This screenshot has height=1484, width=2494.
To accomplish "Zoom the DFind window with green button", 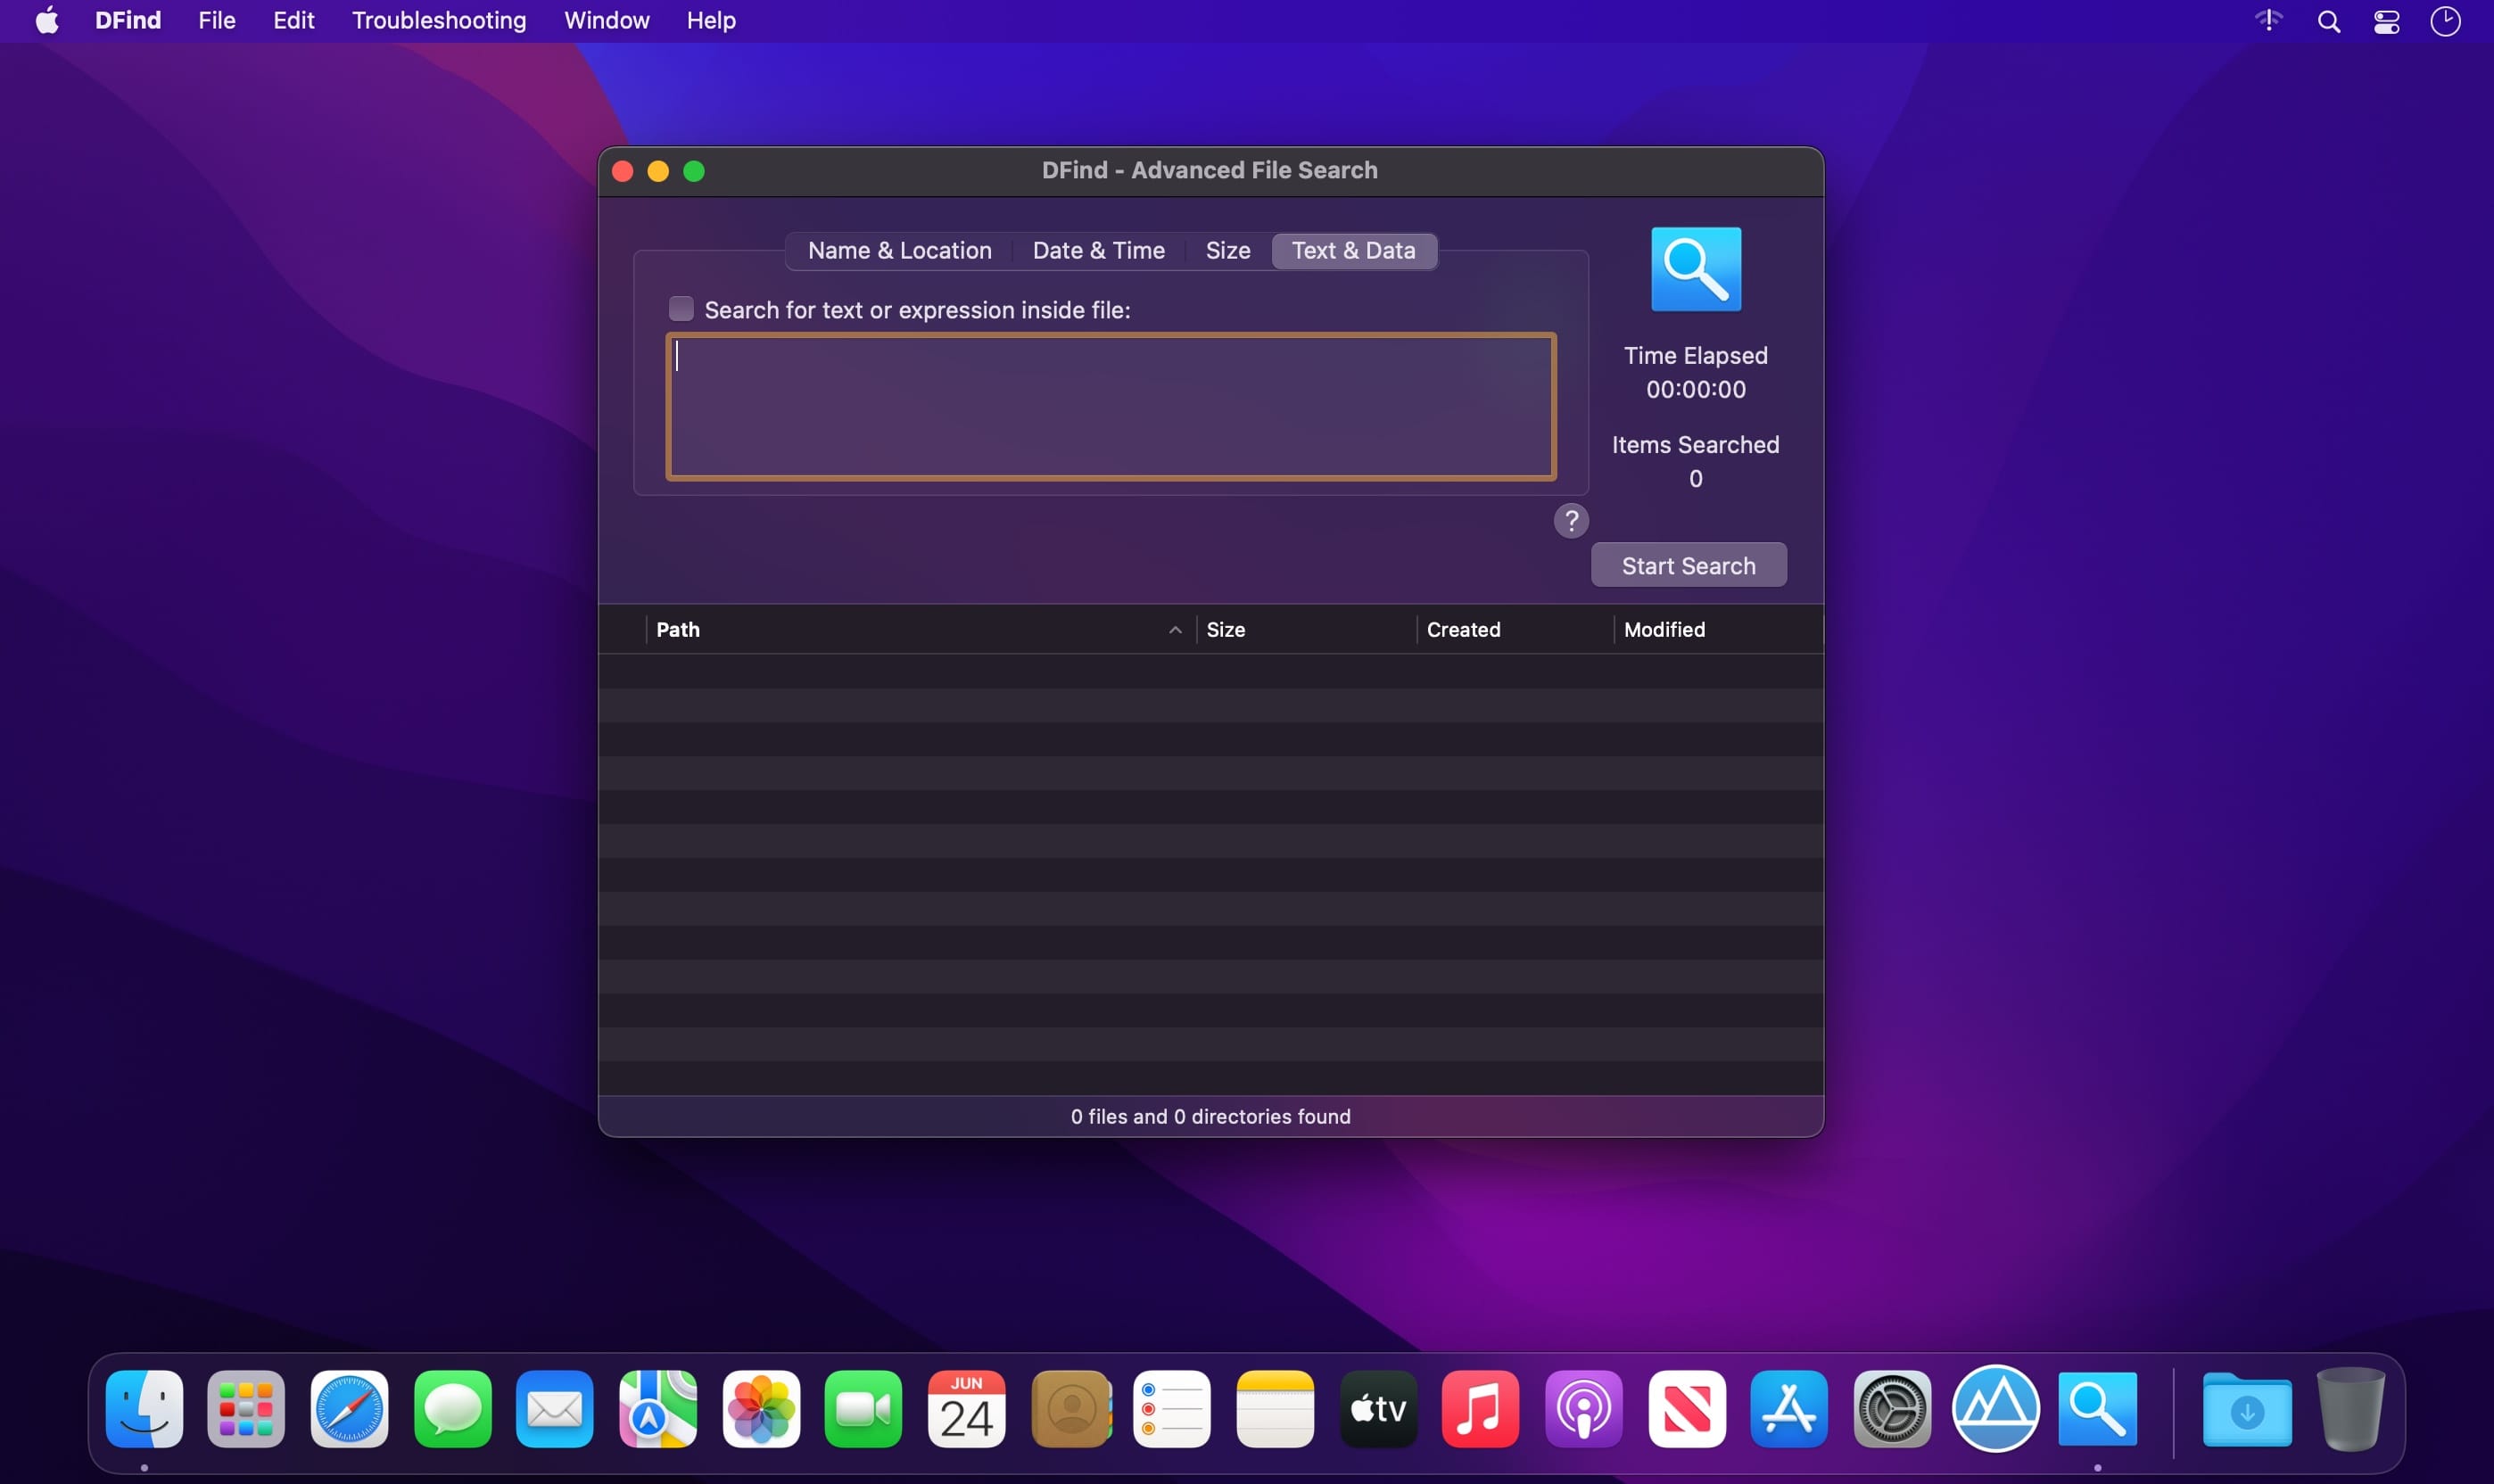I will 694,171.
